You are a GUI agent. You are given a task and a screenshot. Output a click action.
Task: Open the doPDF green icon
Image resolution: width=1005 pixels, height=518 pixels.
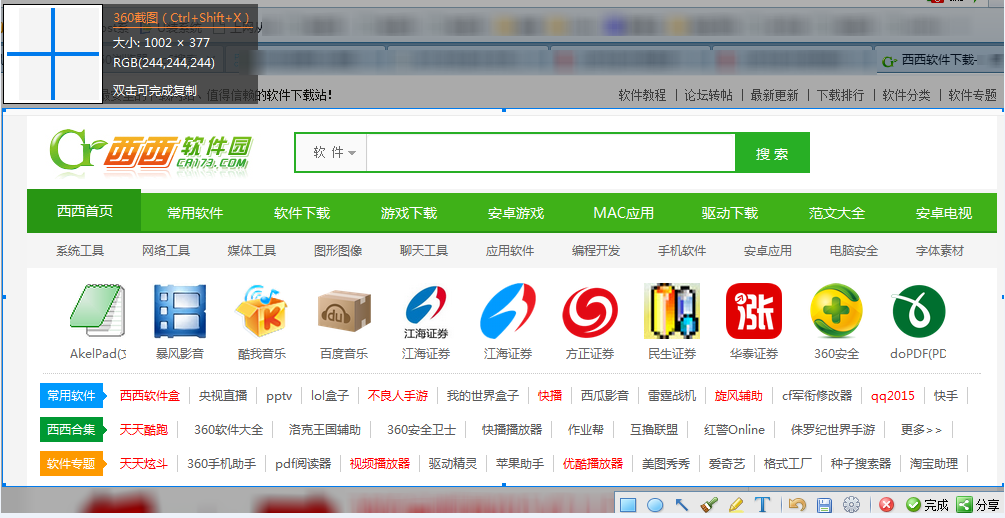pos(918,312)
